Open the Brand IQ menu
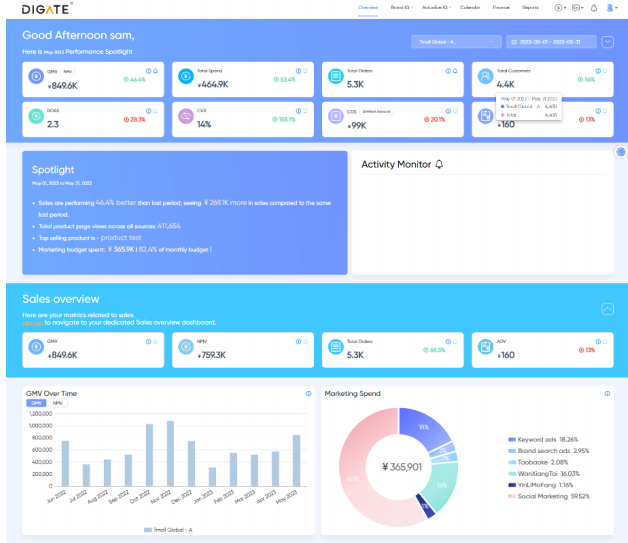The image size is (628, 543). tap(403, 7)
